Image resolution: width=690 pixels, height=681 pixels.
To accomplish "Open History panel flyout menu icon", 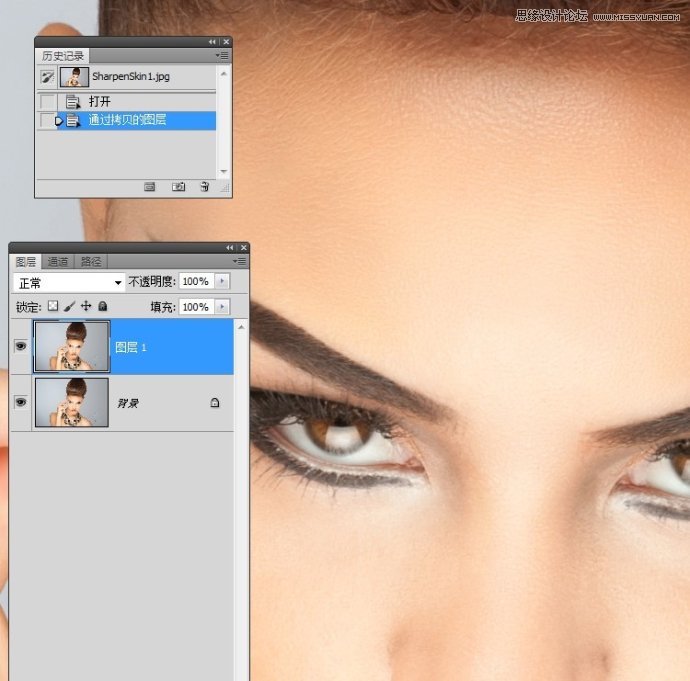I will tap(222, 55).
